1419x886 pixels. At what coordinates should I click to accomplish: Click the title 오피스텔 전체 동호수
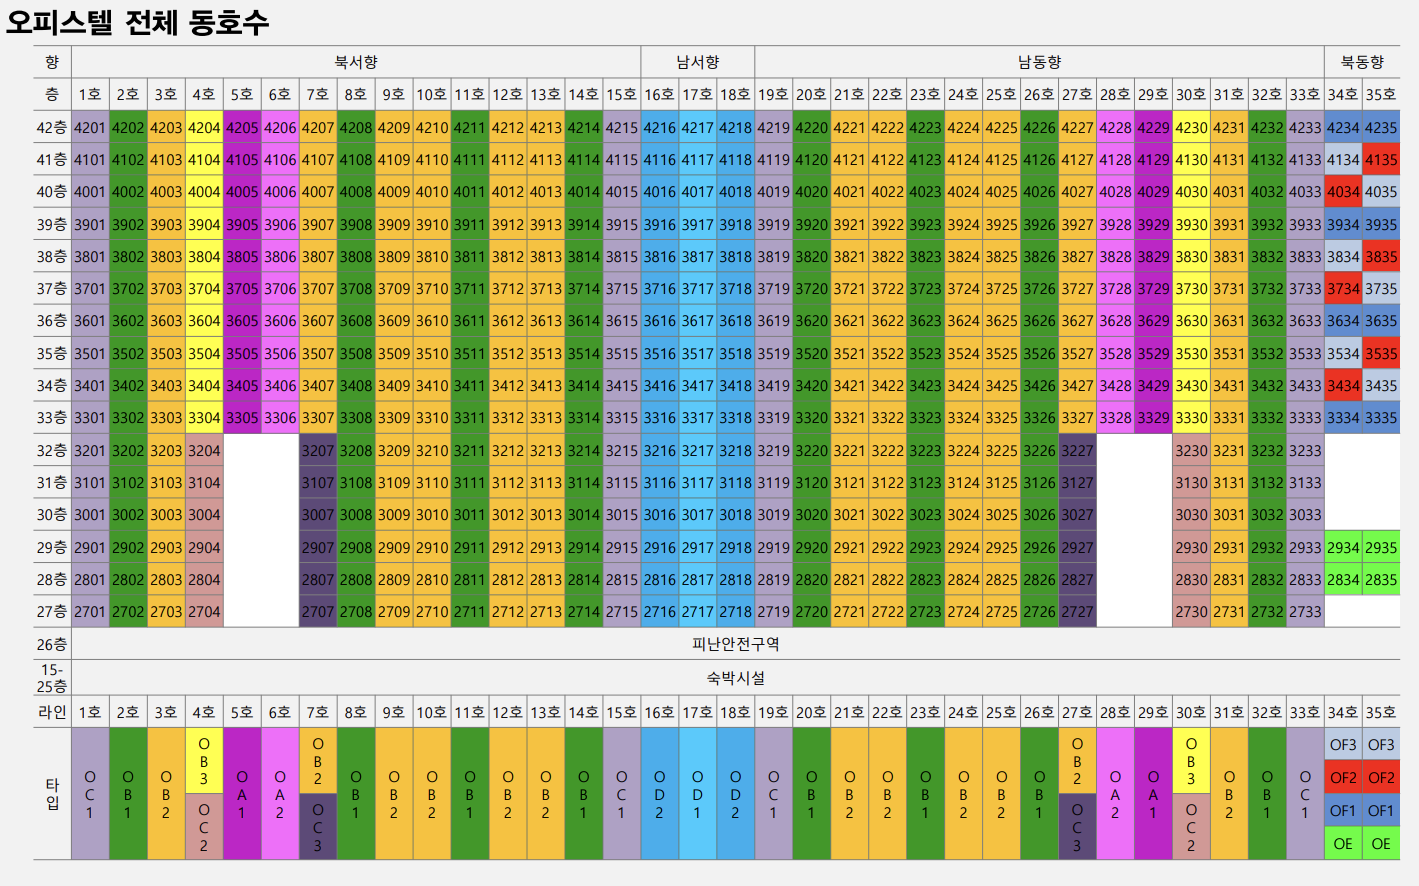pos(138,22)
